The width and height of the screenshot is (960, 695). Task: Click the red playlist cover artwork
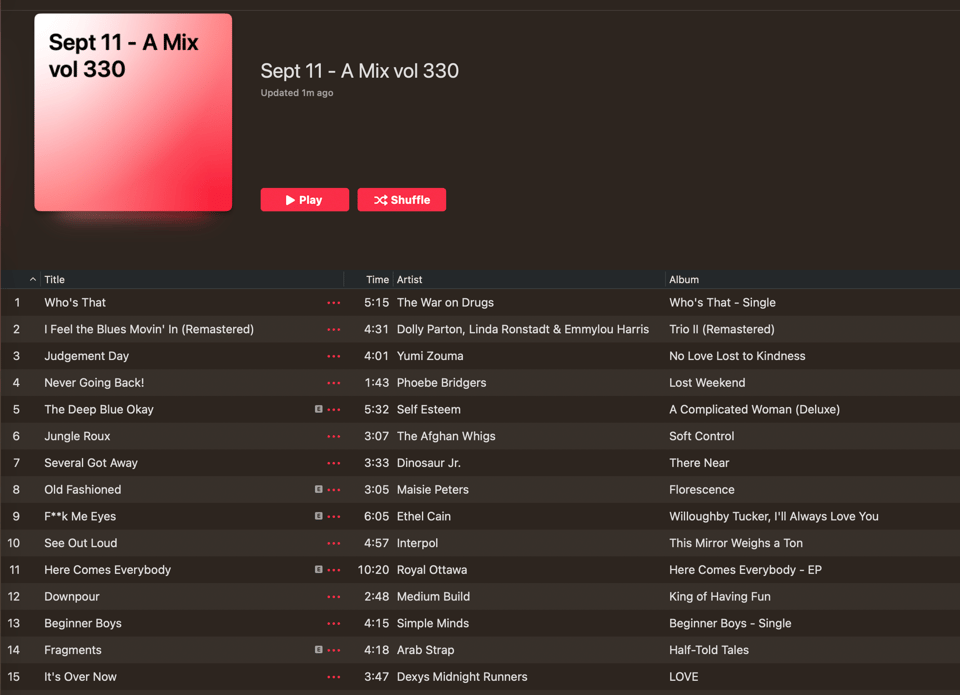133,113
